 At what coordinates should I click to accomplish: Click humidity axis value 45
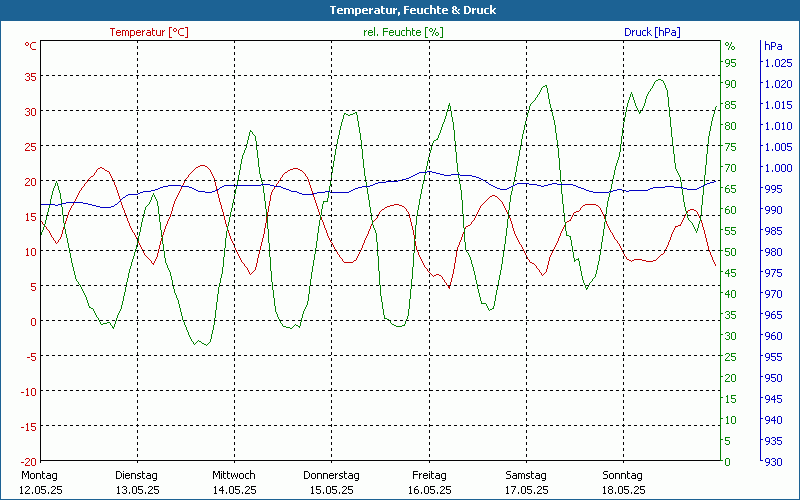731,273
